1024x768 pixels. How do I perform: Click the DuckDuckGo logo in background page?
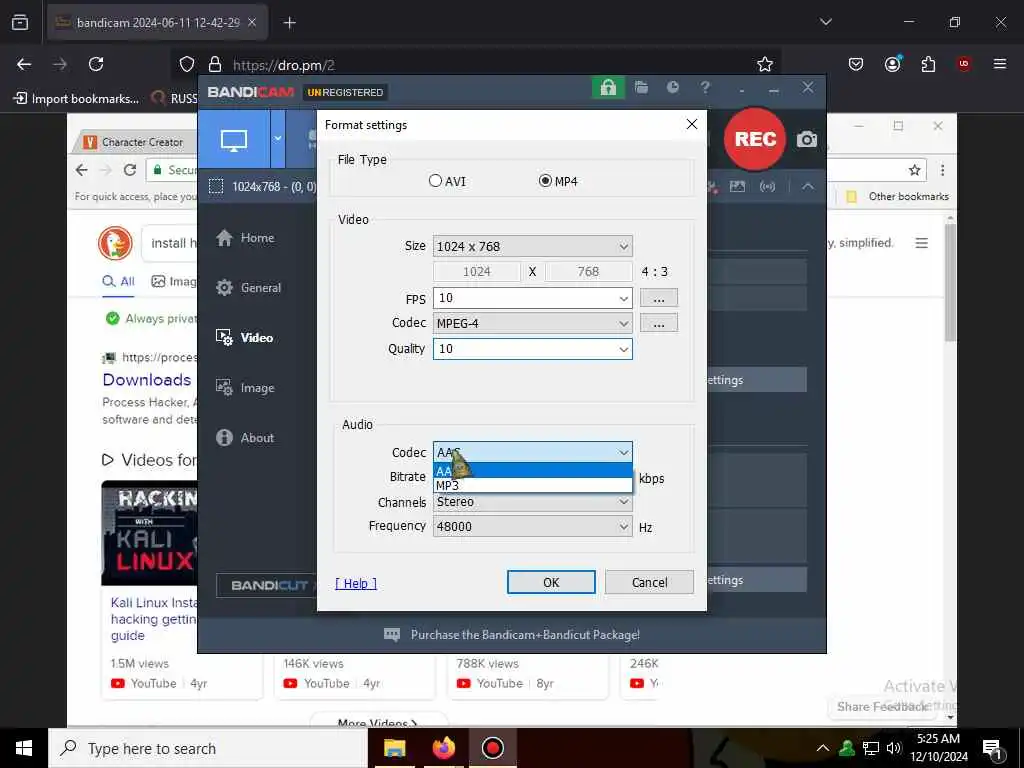[x=115, y=243]
